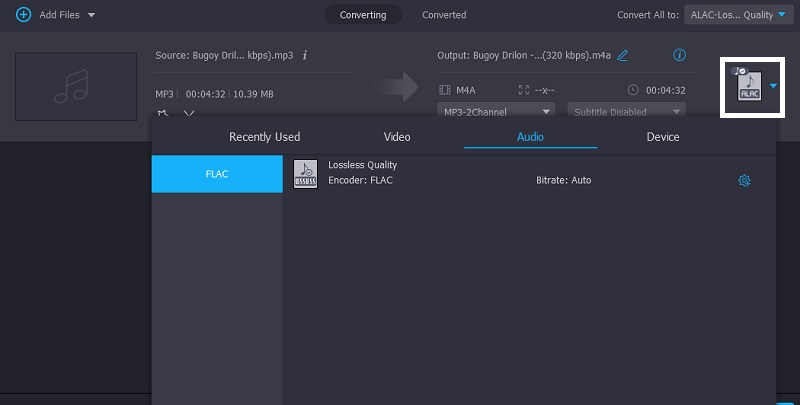Viewport: 800px width, 405px height.
Task: Click the Add Files plus icon
Action: pos(23,15)
